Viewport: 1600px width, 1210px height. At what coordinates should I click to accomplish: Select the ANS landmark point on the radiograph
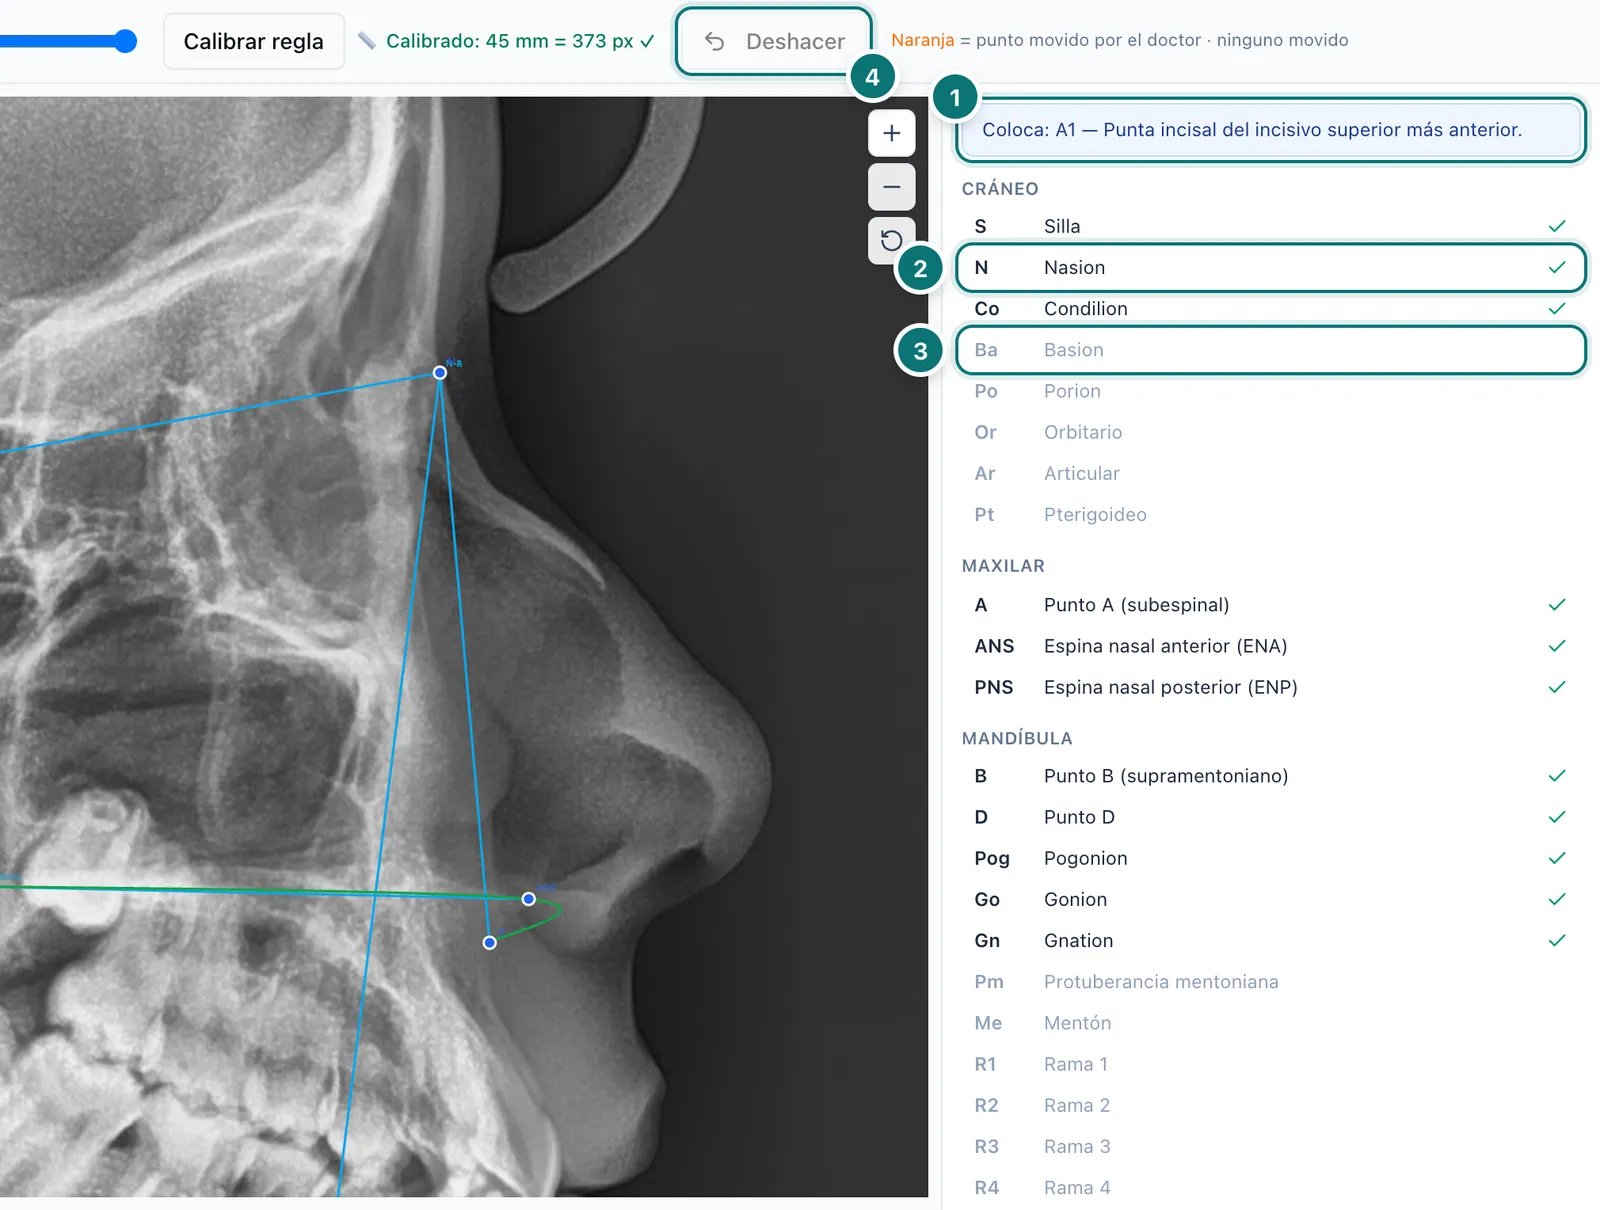(529, 899)
